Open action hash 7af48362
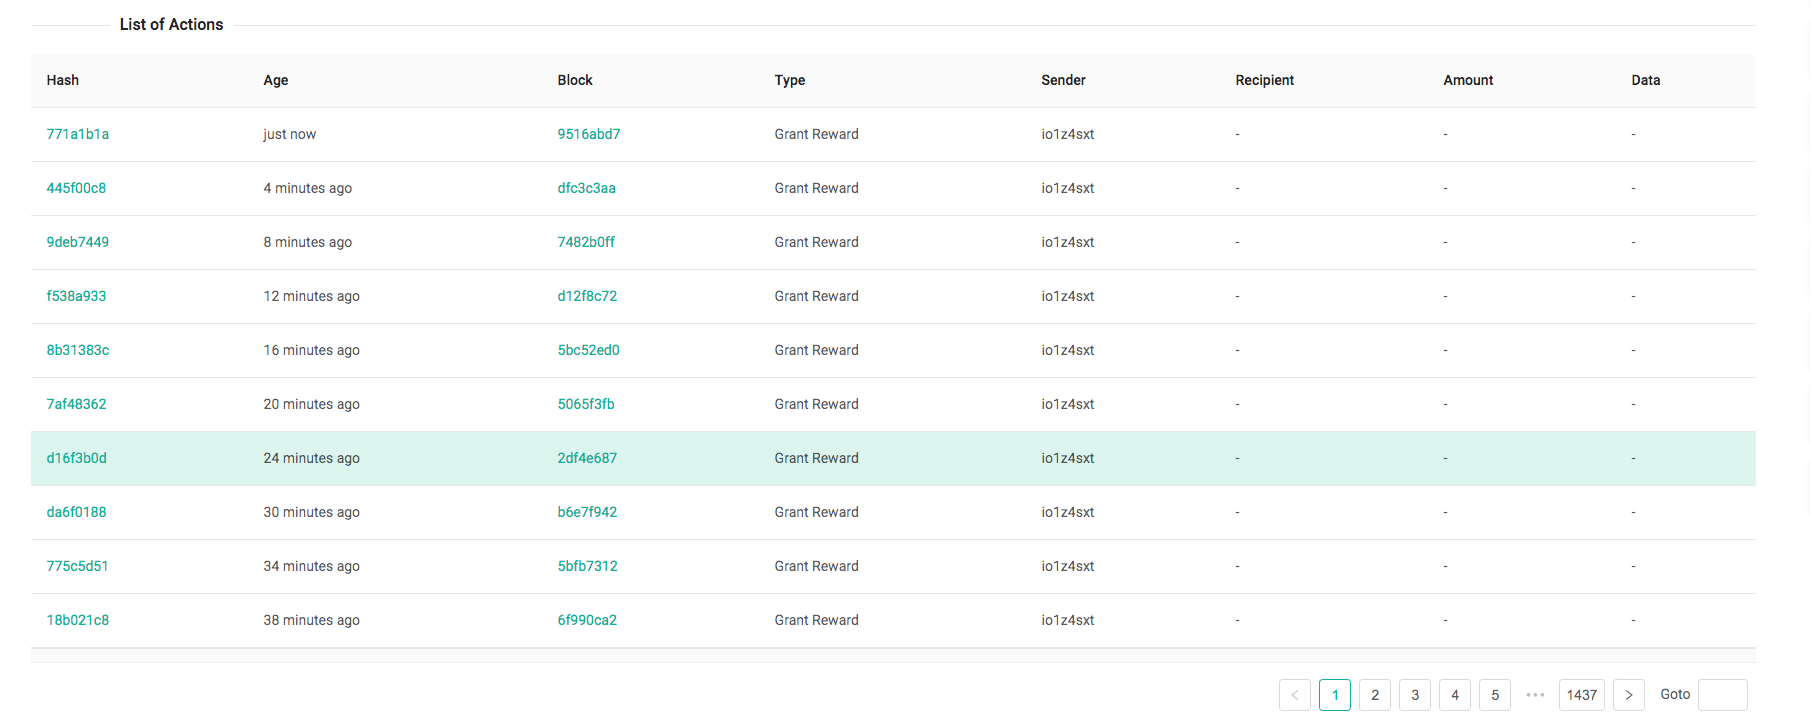The width and height of the screenshot is (1810, 726). [x=76, y=404]
